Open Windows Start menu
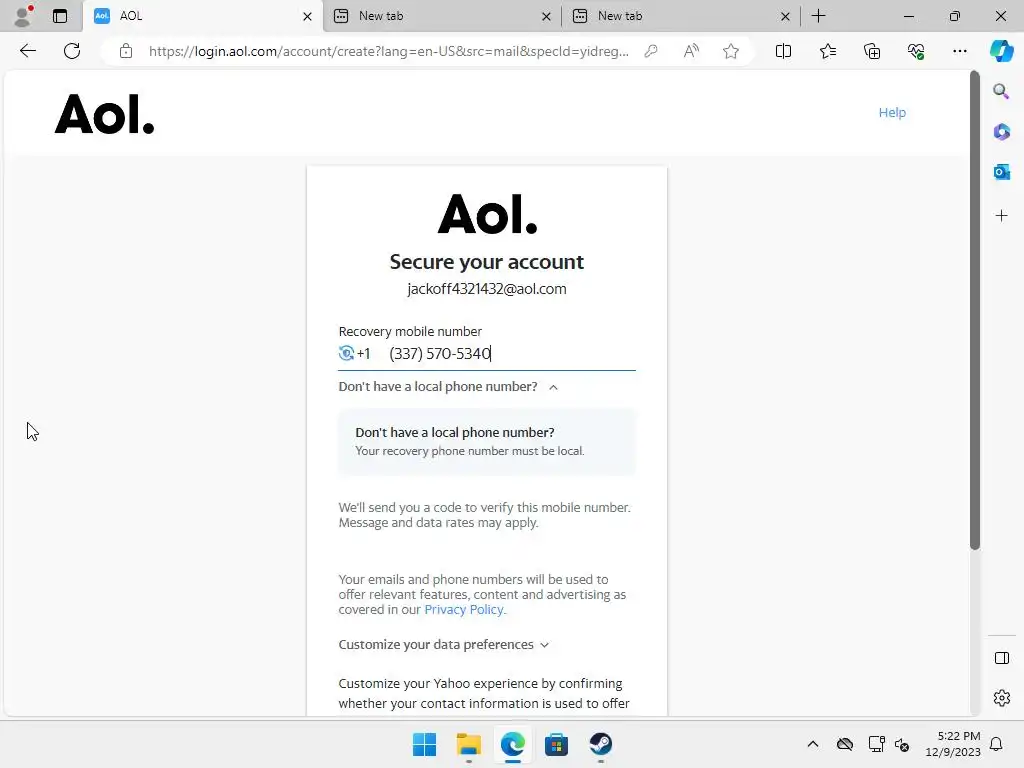 pyautogui.click(x=424, y=744)
